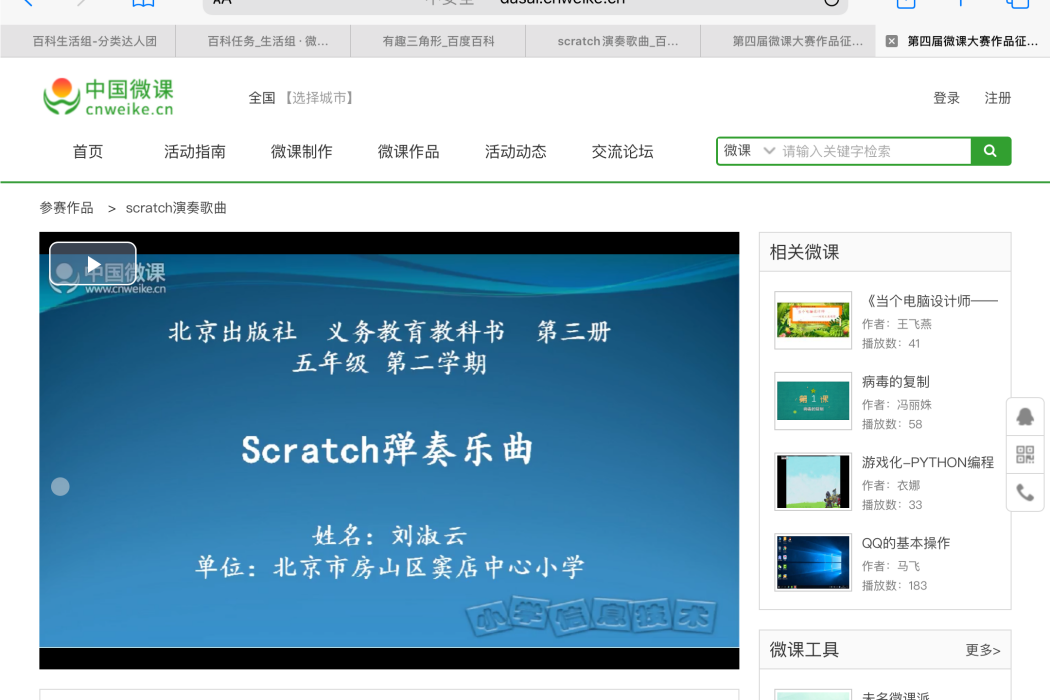The height and width of the screenshot is (700, 1050).
Task: Open 微课作品 menu item
Action: (x=408, y=151)
